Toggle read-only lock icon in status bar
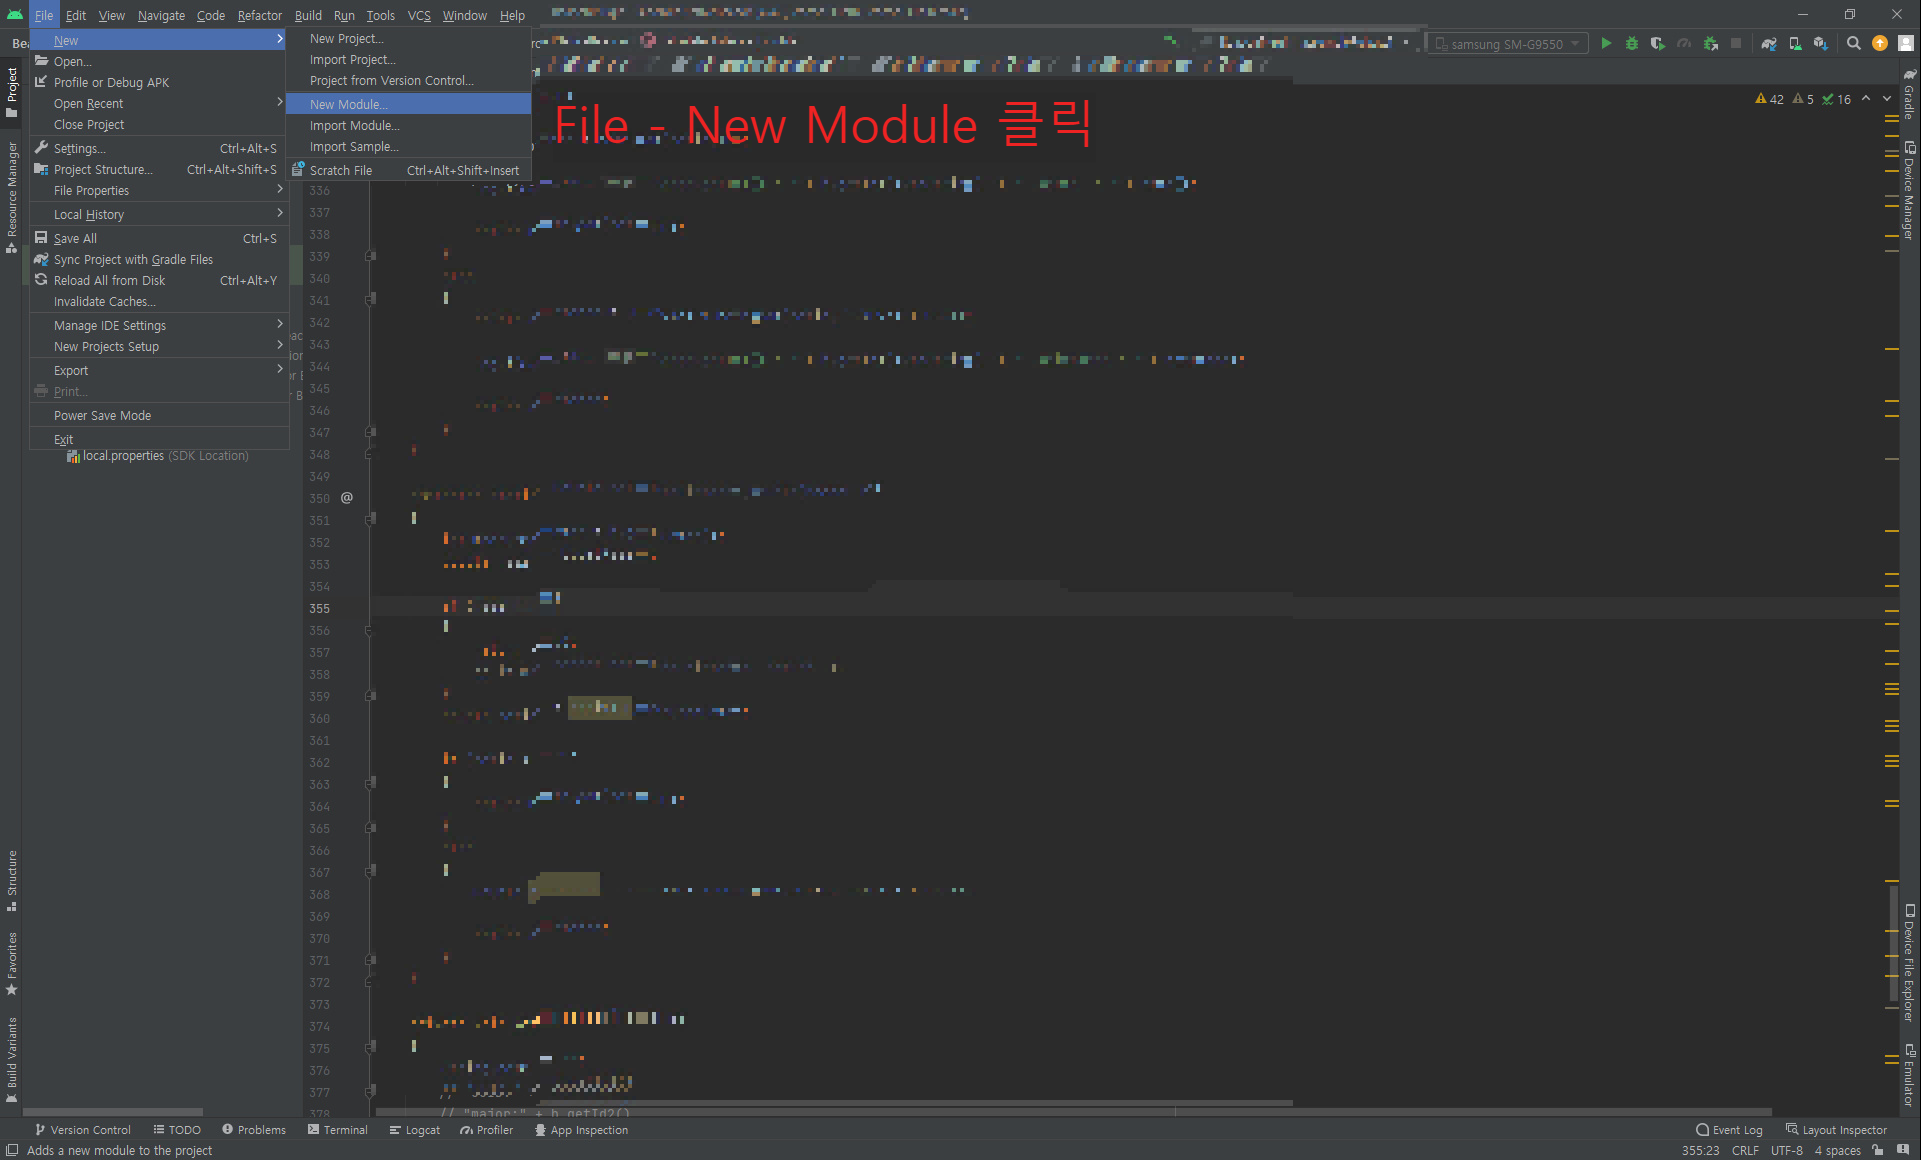The image size is (1921, 1160). [x=1878, y=1150]
